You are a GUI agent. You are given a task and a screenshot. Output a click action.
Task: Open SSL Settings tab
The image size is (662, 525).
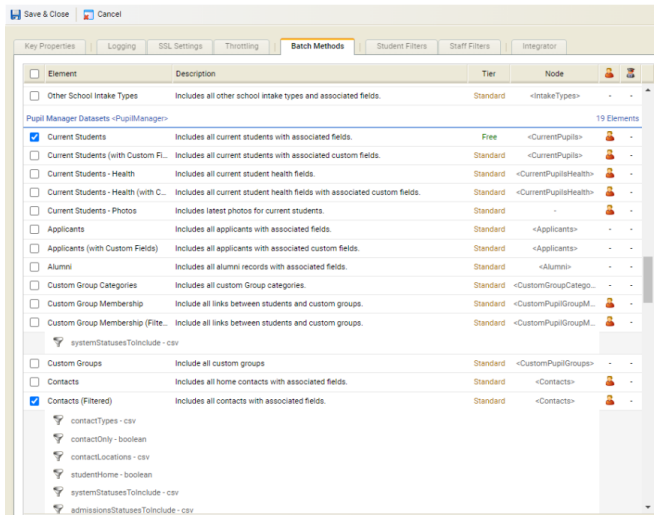tap(180, 46)
